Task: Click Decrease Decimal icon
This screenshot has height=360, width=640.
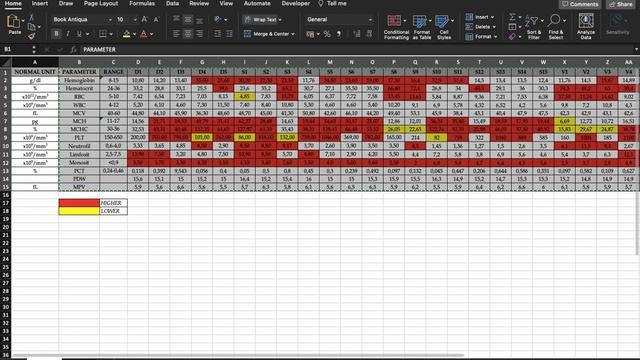Action: coord(369,34)
